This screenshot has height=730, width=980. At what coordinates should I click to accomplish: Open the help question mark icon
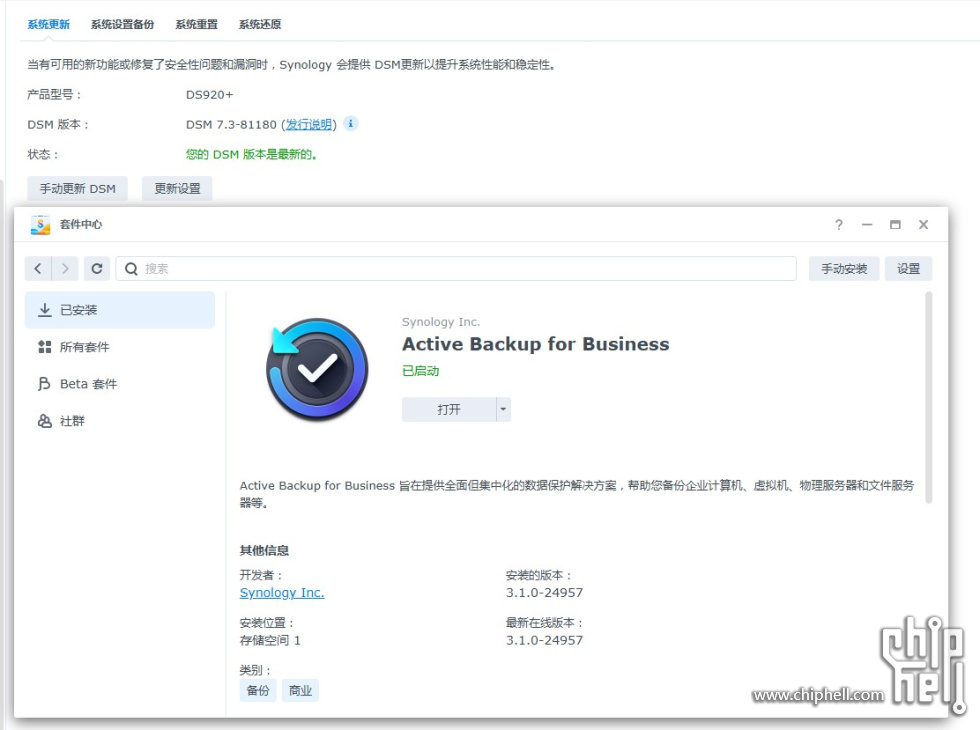(839, 225)
